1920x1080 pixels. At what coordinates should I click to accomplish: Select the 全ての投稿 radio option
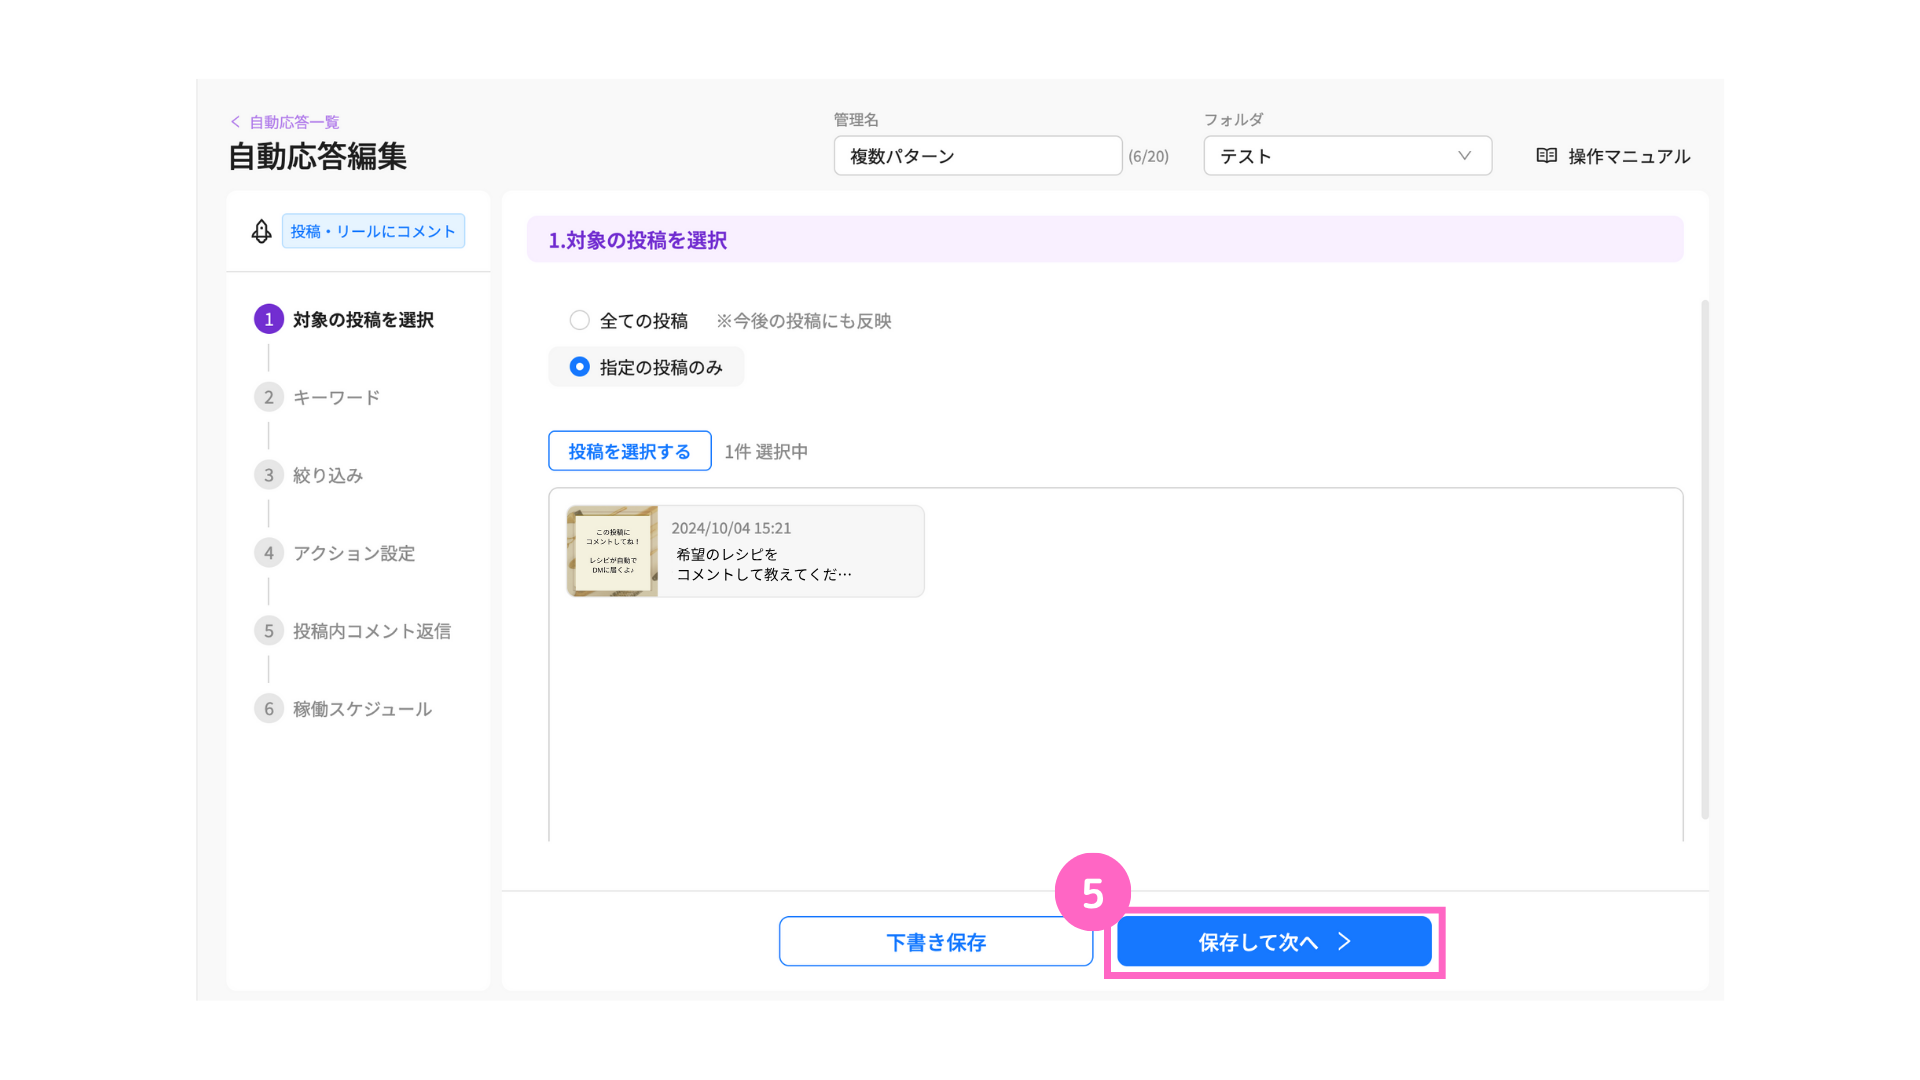(x=579, y=320)
